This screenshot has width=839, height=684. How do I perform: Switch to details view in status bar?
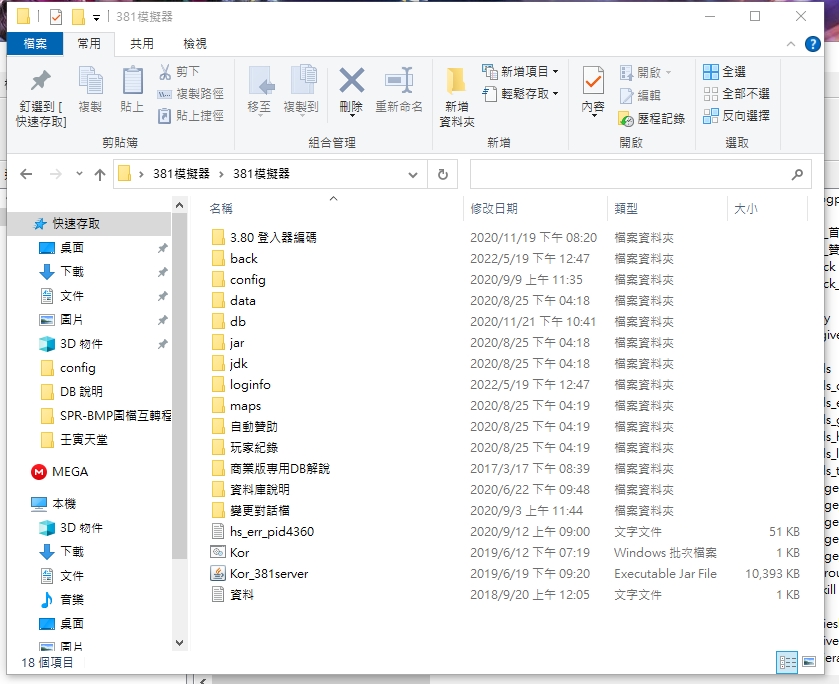(x=787, y=663)
